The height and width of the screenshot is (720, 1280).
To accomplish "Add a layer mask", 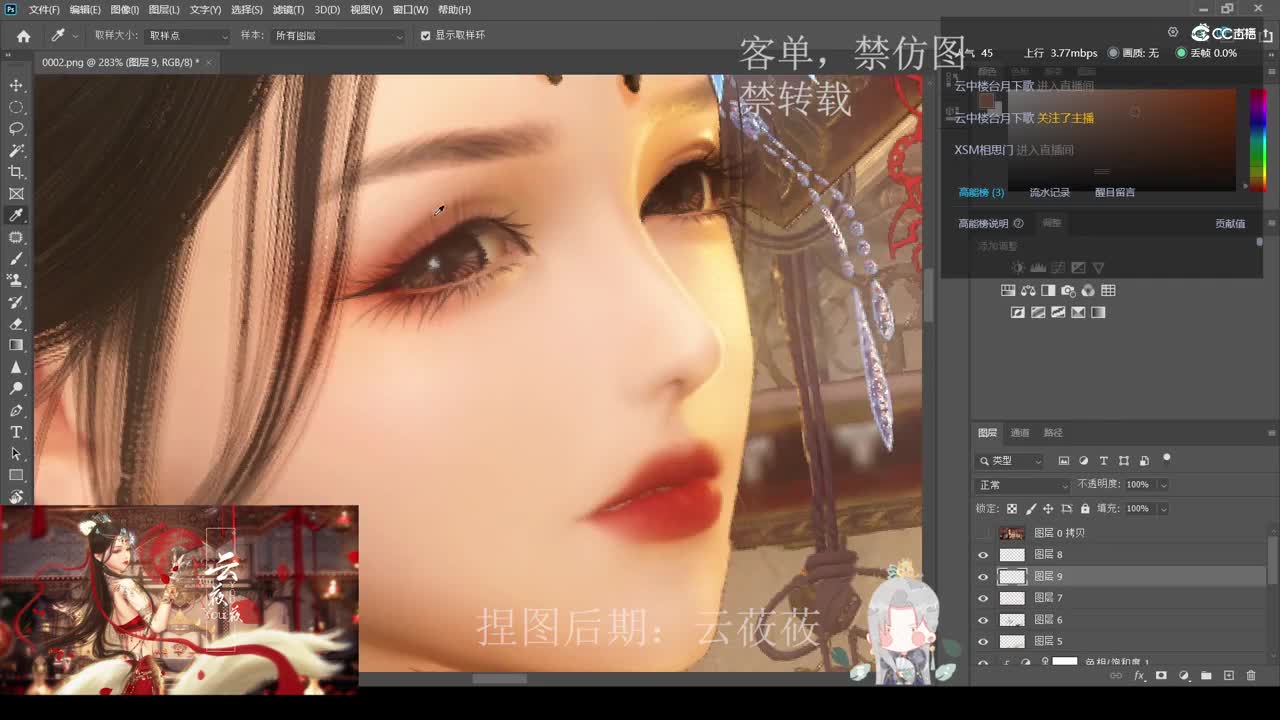I will point(1161,676).
